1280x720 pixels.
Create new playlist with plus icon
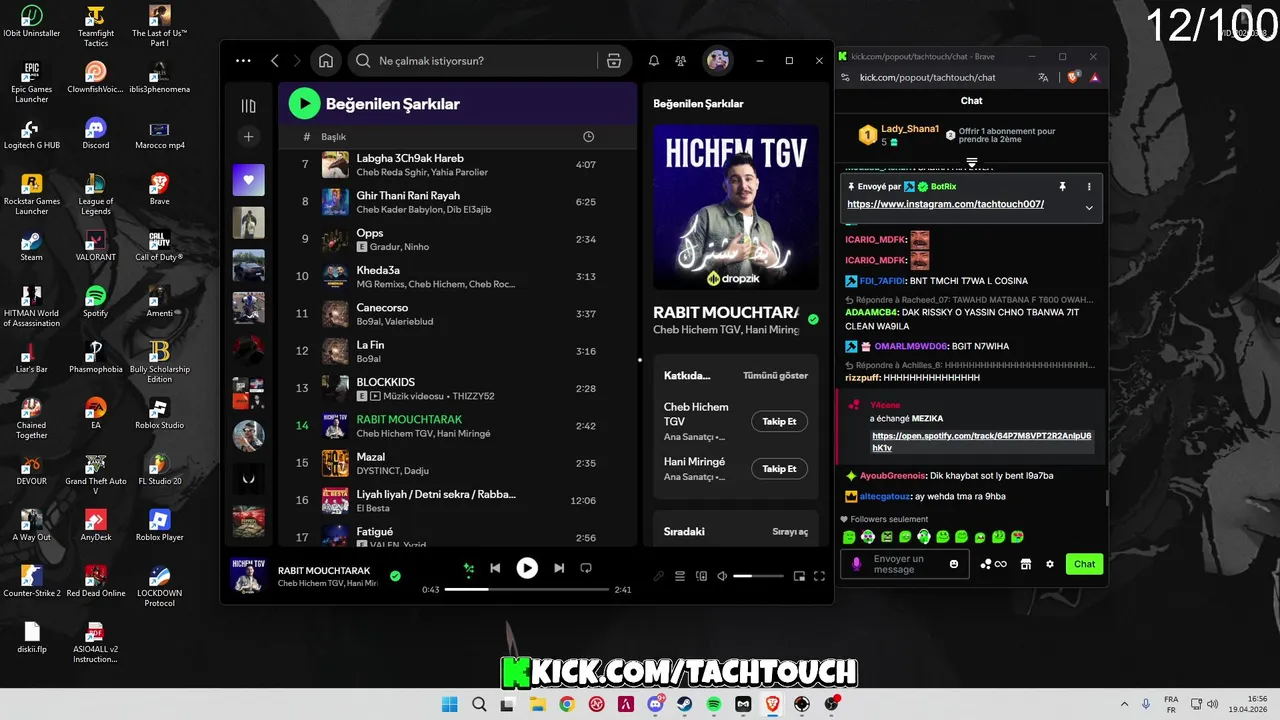coord(249,137)
